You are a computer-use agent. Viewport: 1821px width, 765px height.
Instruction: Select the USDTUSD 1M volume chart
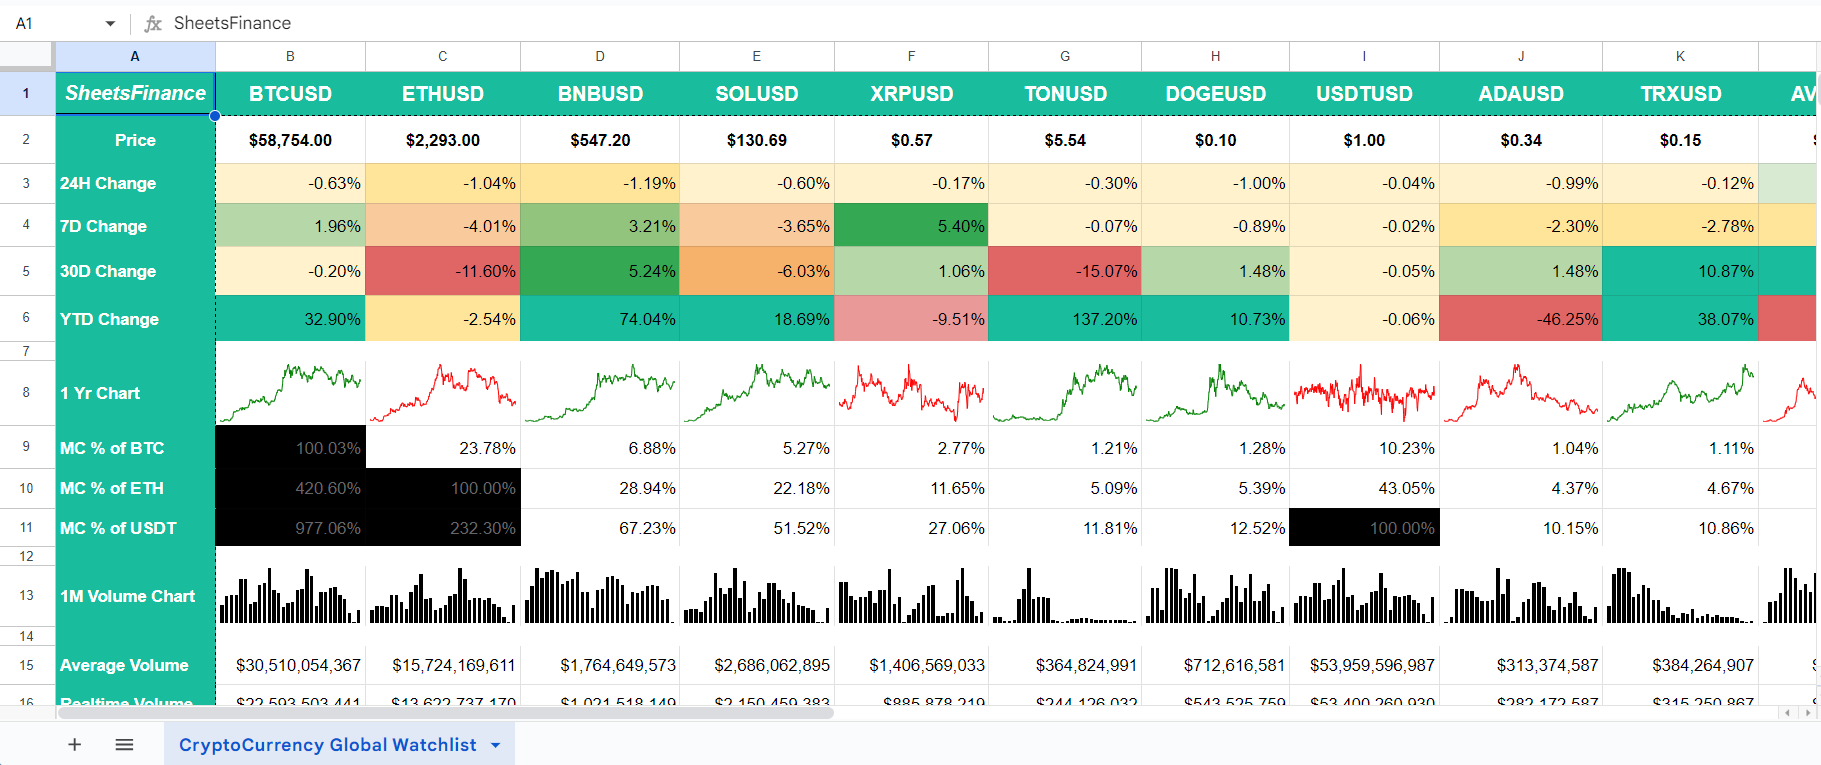(1364, 596)
